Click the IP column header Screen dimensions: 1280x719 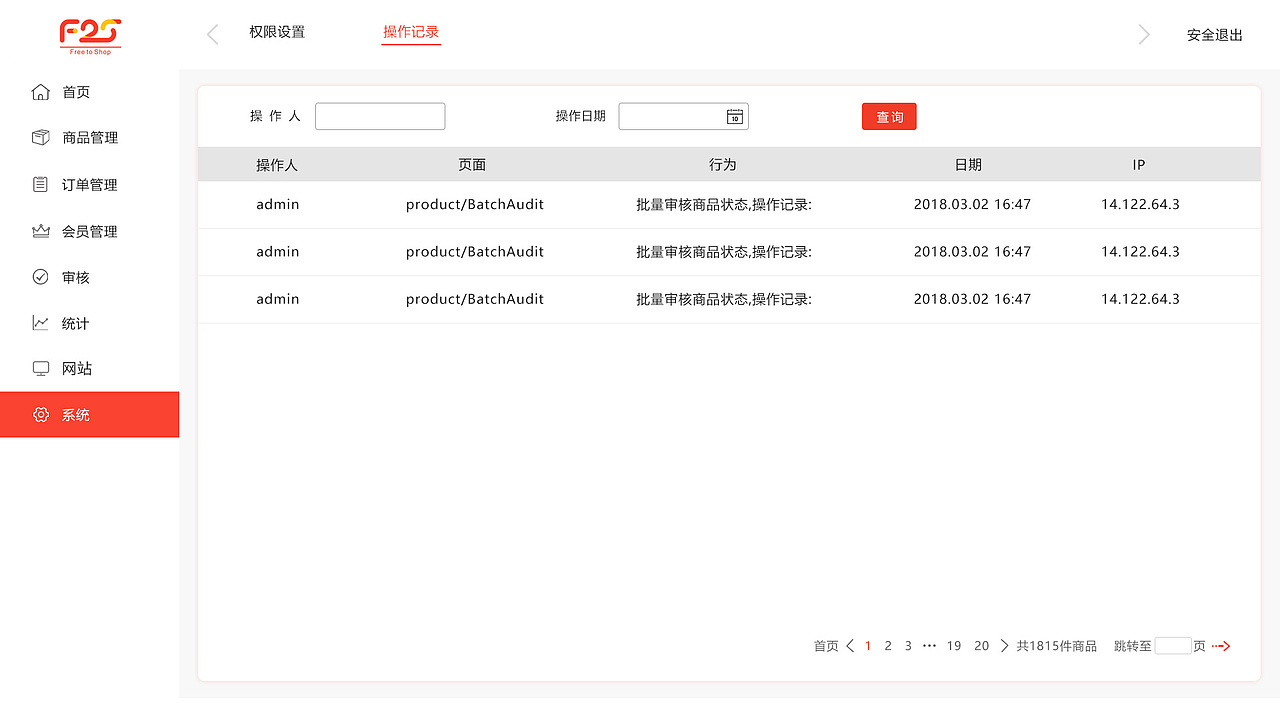click(x=1139, y=165)
